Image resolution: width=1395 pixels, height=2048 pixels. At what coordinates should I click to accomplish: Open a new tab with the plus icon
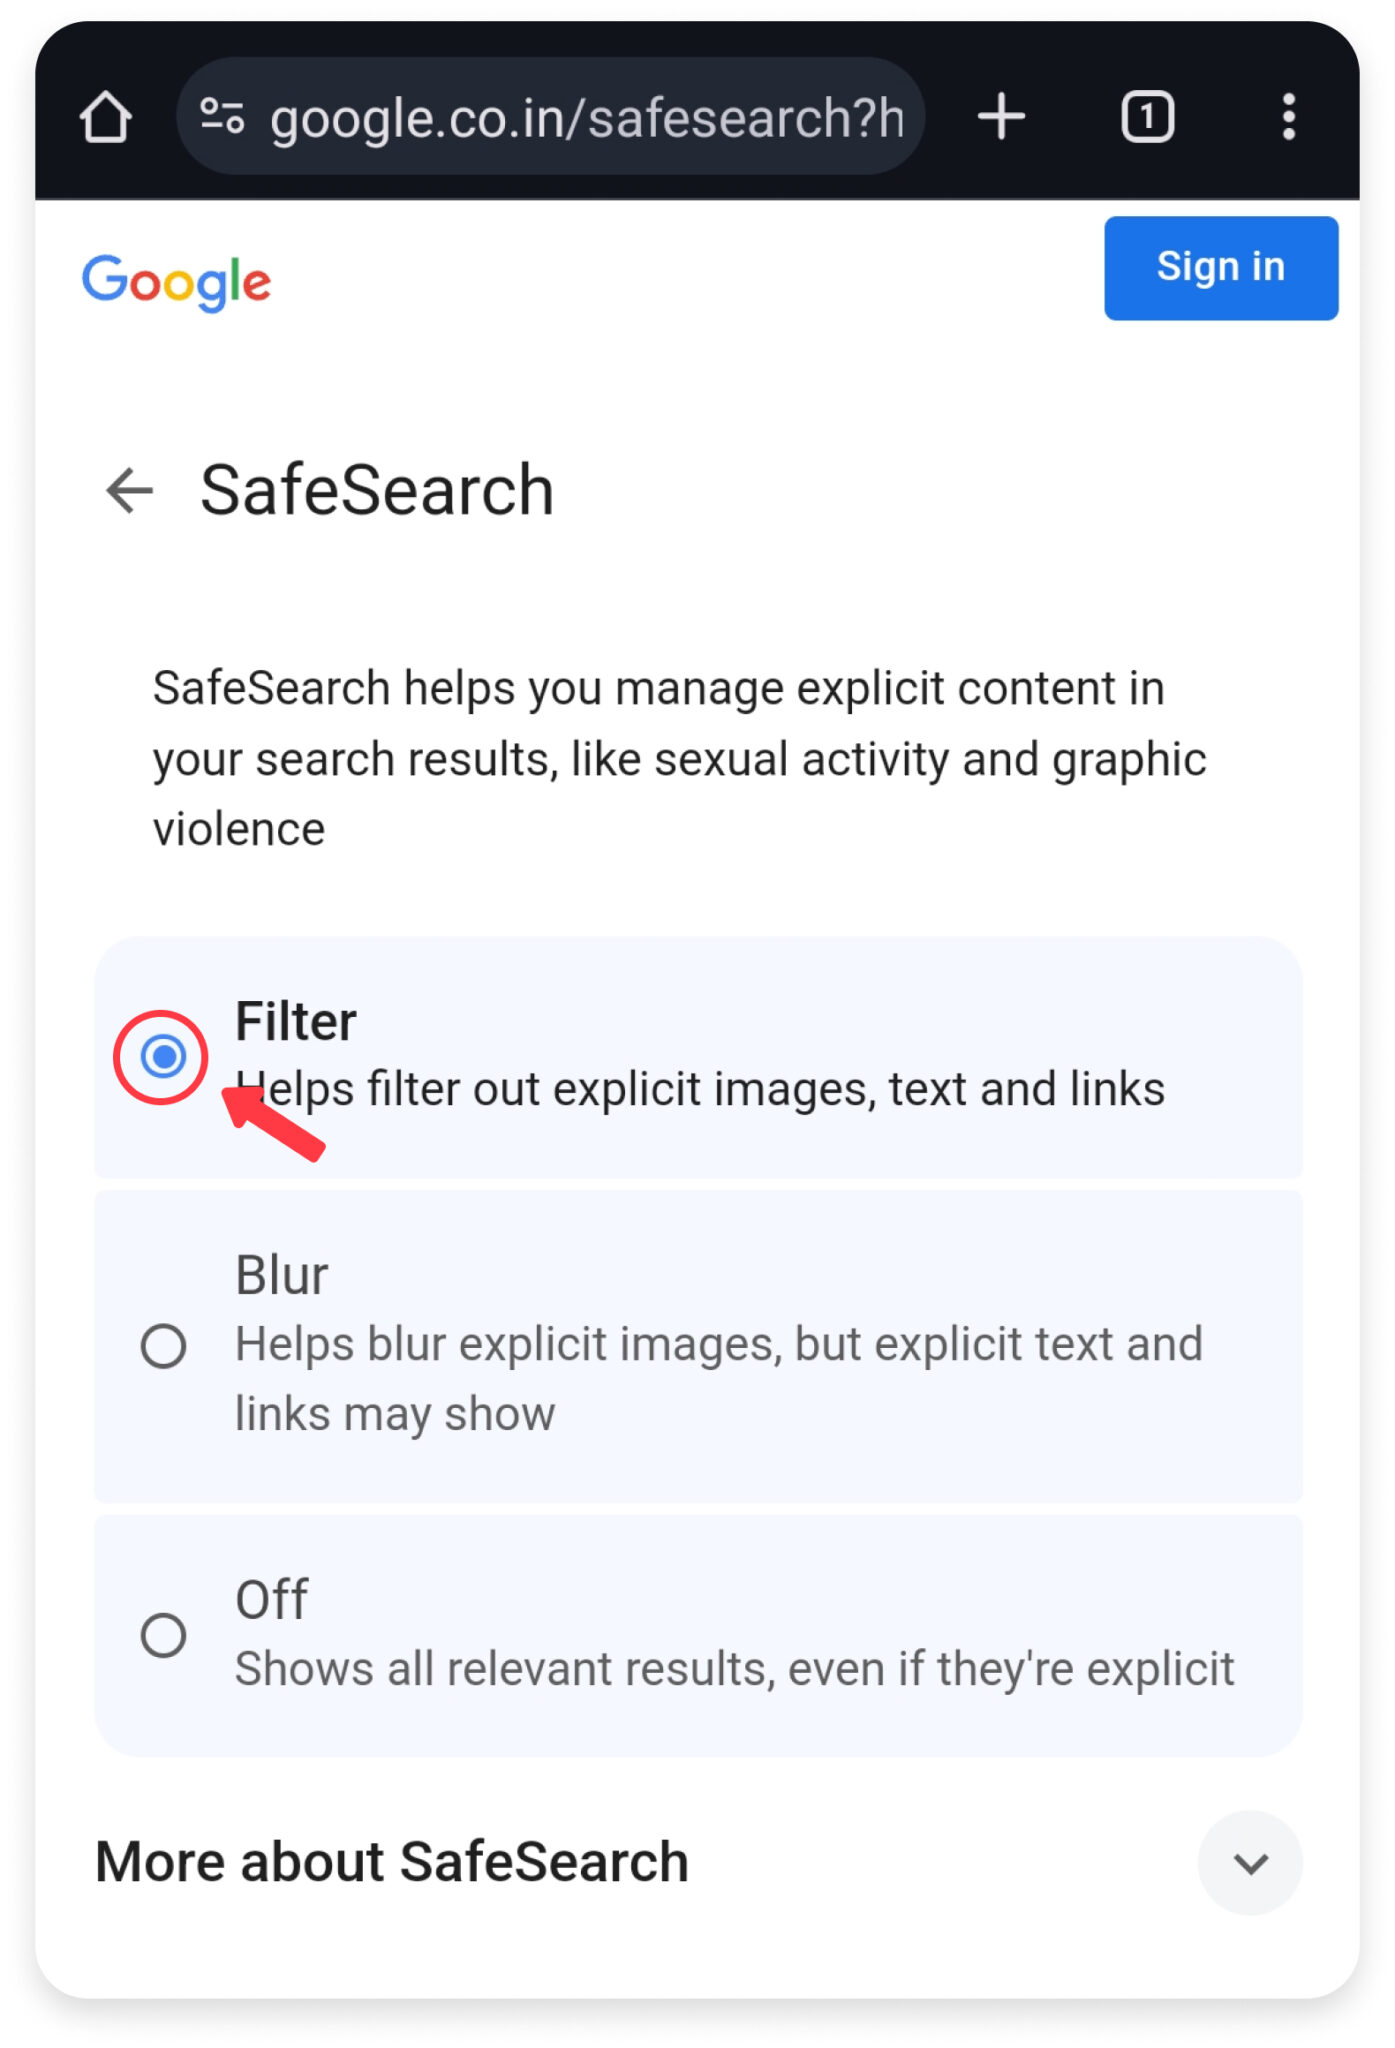click(1000, 116)
